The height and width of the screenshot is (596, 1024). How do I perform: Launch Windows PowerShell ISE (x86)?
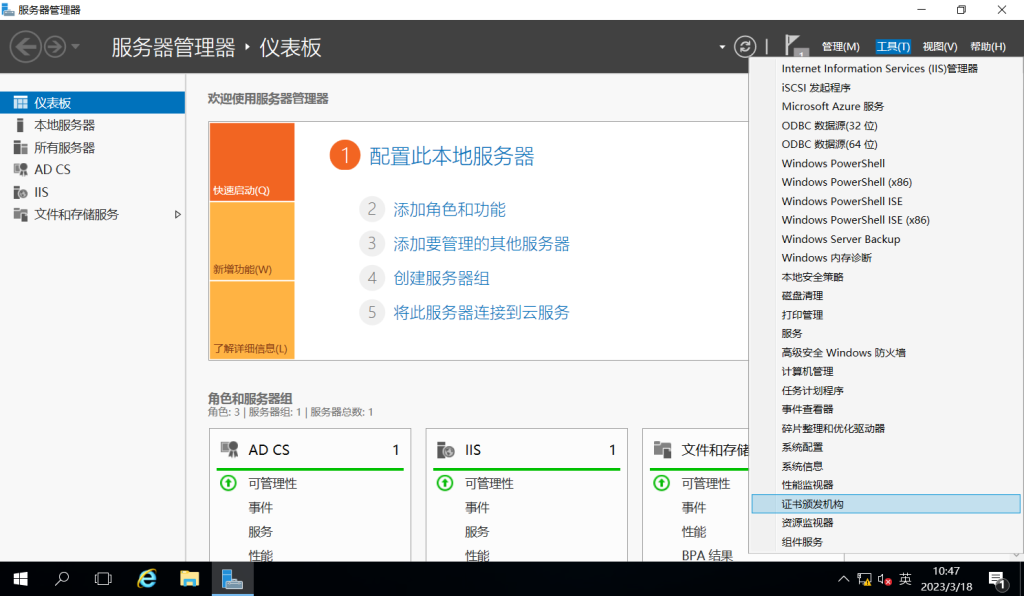pyautogui.click(x=886, y=220)
